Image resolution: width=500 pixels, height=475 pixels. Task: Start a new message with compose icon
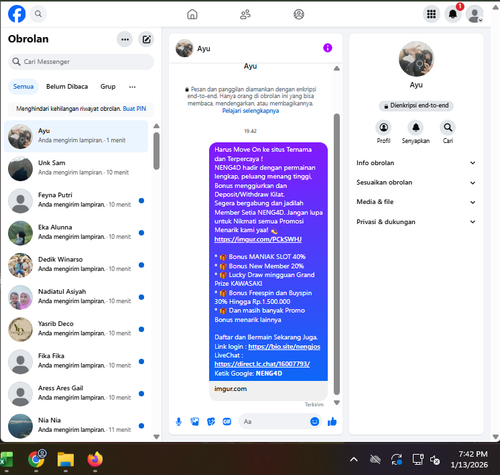coord(146,39)
